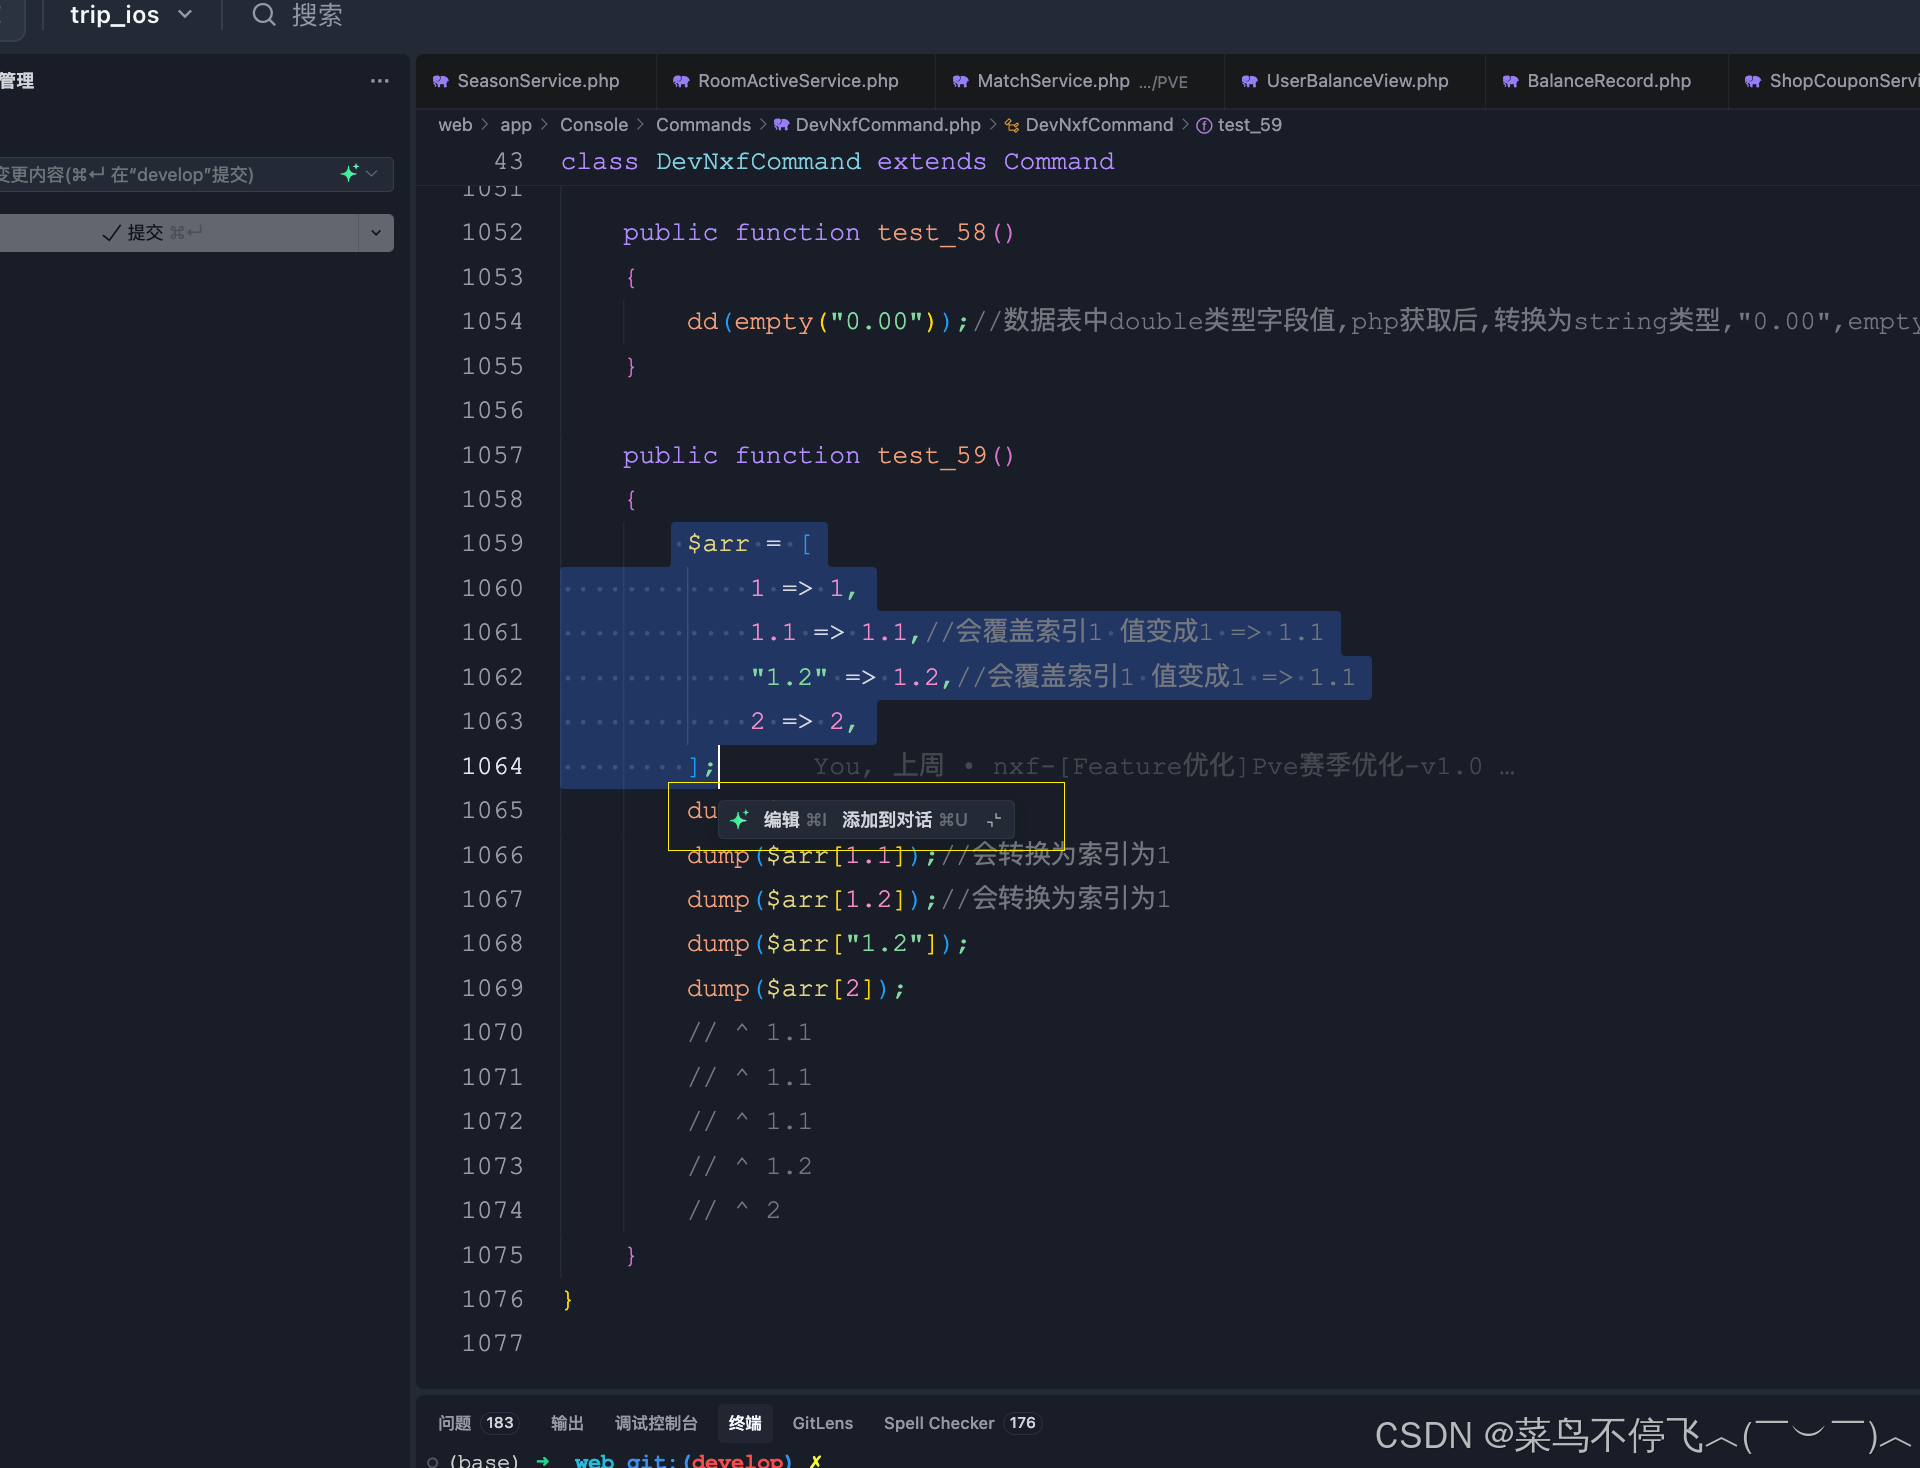Click the class icon beside DevNxfCommand breadcrumb
The width and height of the screenshot is (1920, 1468).
point(1012,125)
